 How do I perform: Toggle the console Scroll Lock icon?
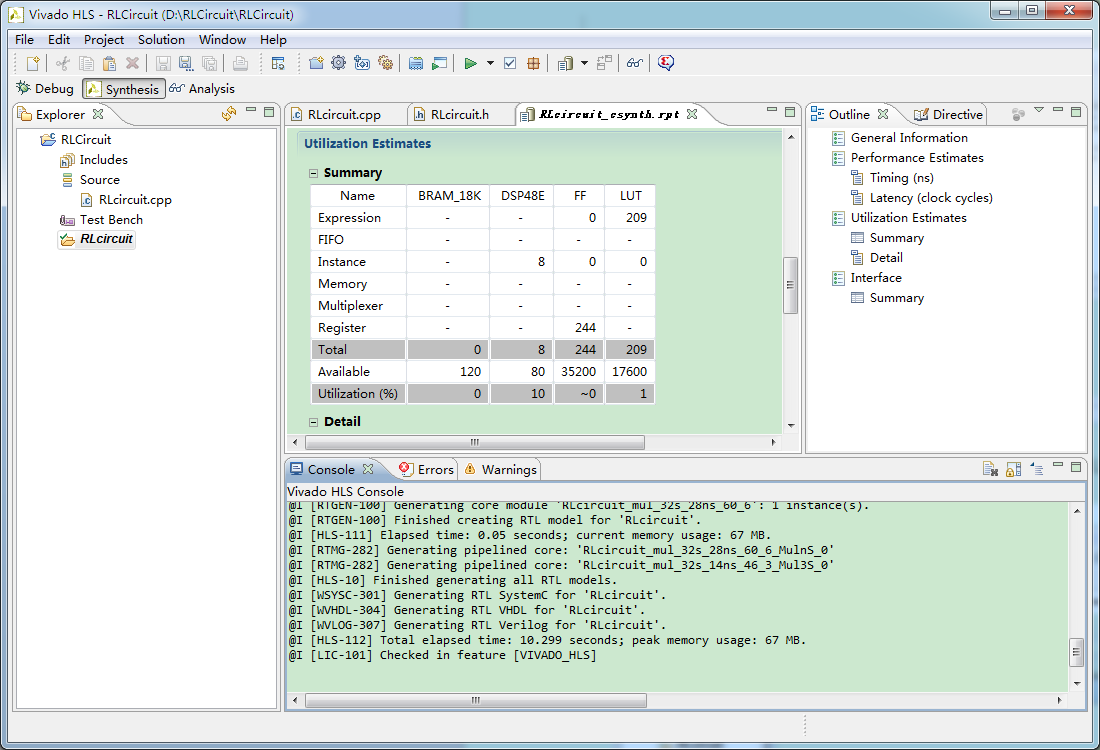[1013, 469]
